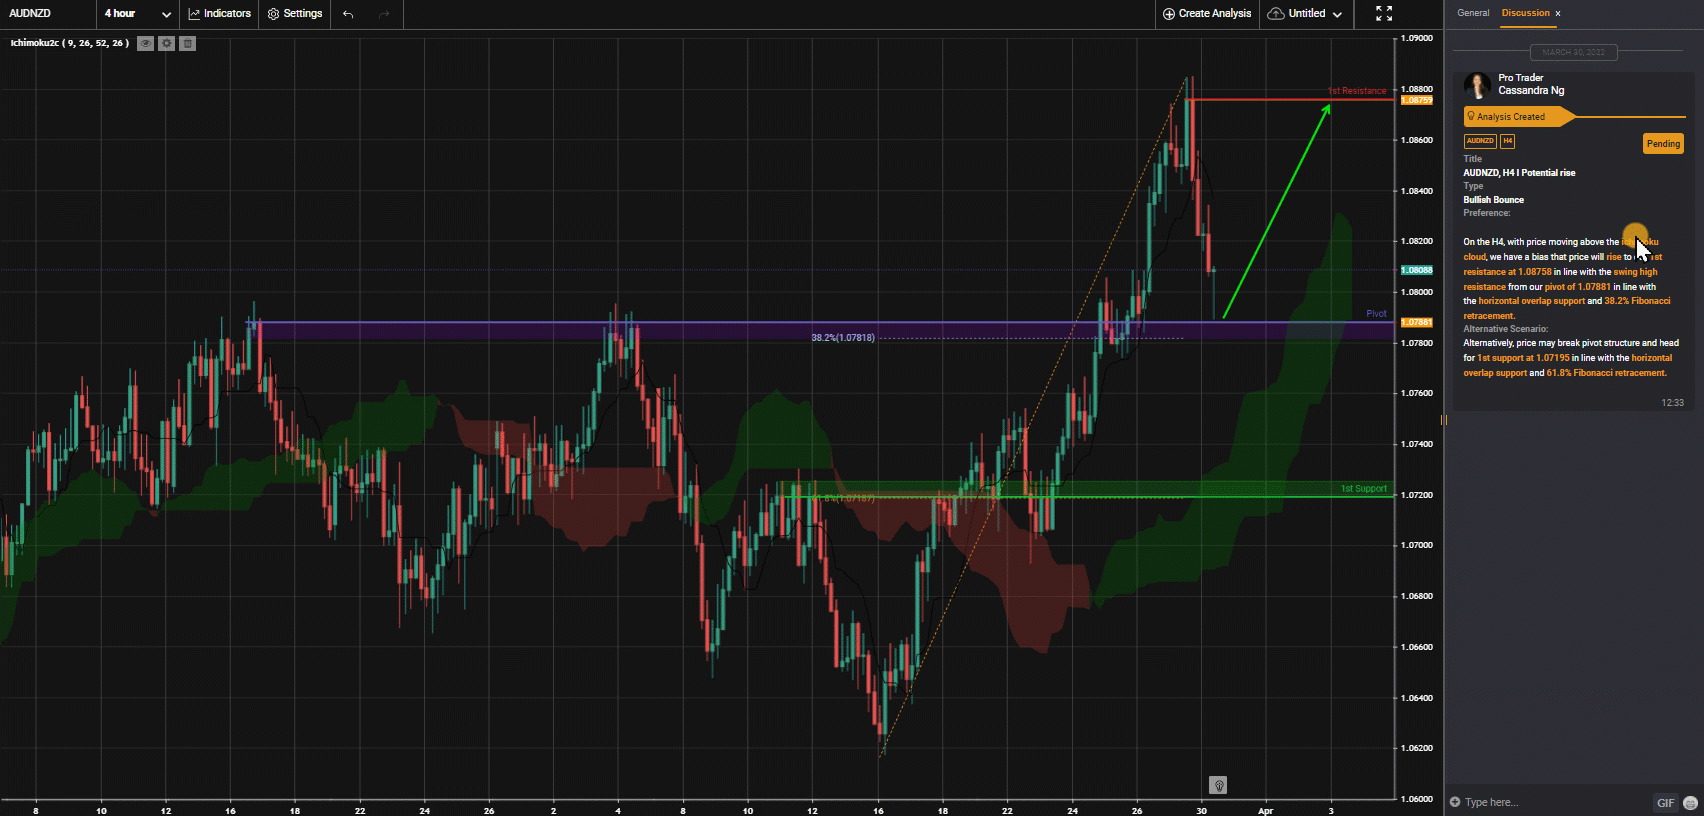Delete the Ichimoku indicator with trash icon

pos(188,43)
